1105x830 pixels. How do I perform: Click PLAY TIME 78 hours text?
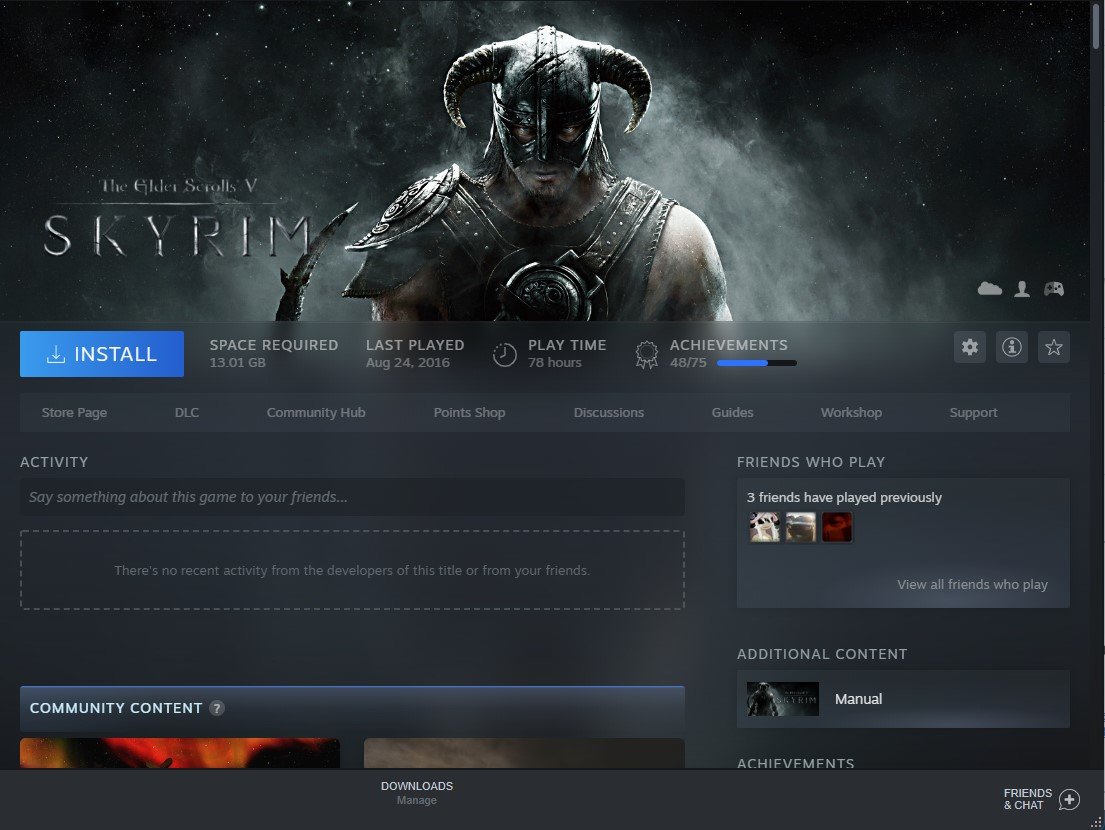567,354
